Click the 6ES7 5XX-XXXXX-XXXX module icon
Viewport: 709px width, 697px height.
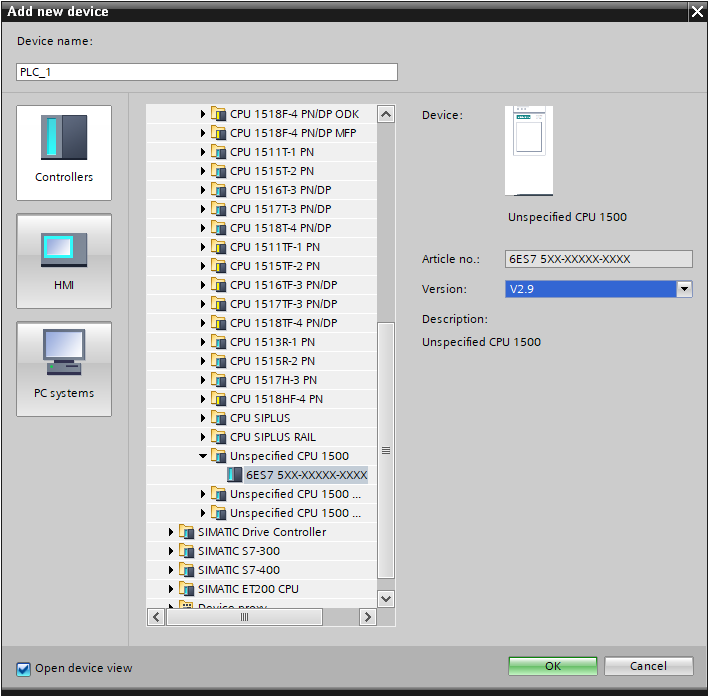[235, 474]
